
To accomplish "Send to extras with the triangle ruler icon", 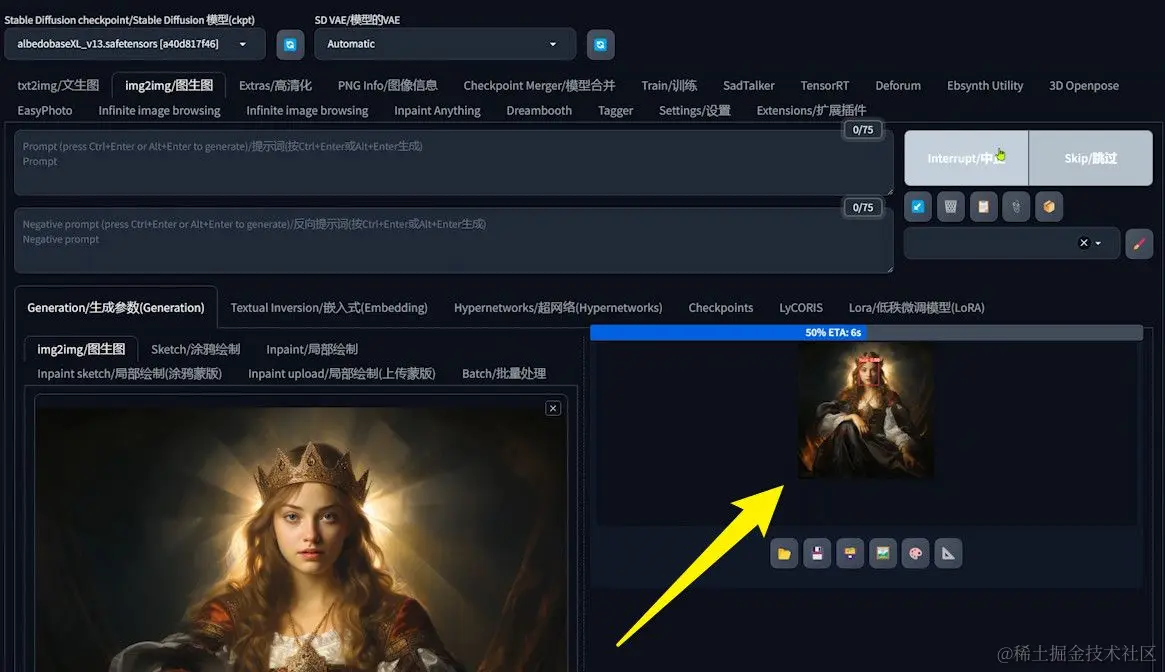I will coord(948,554).
